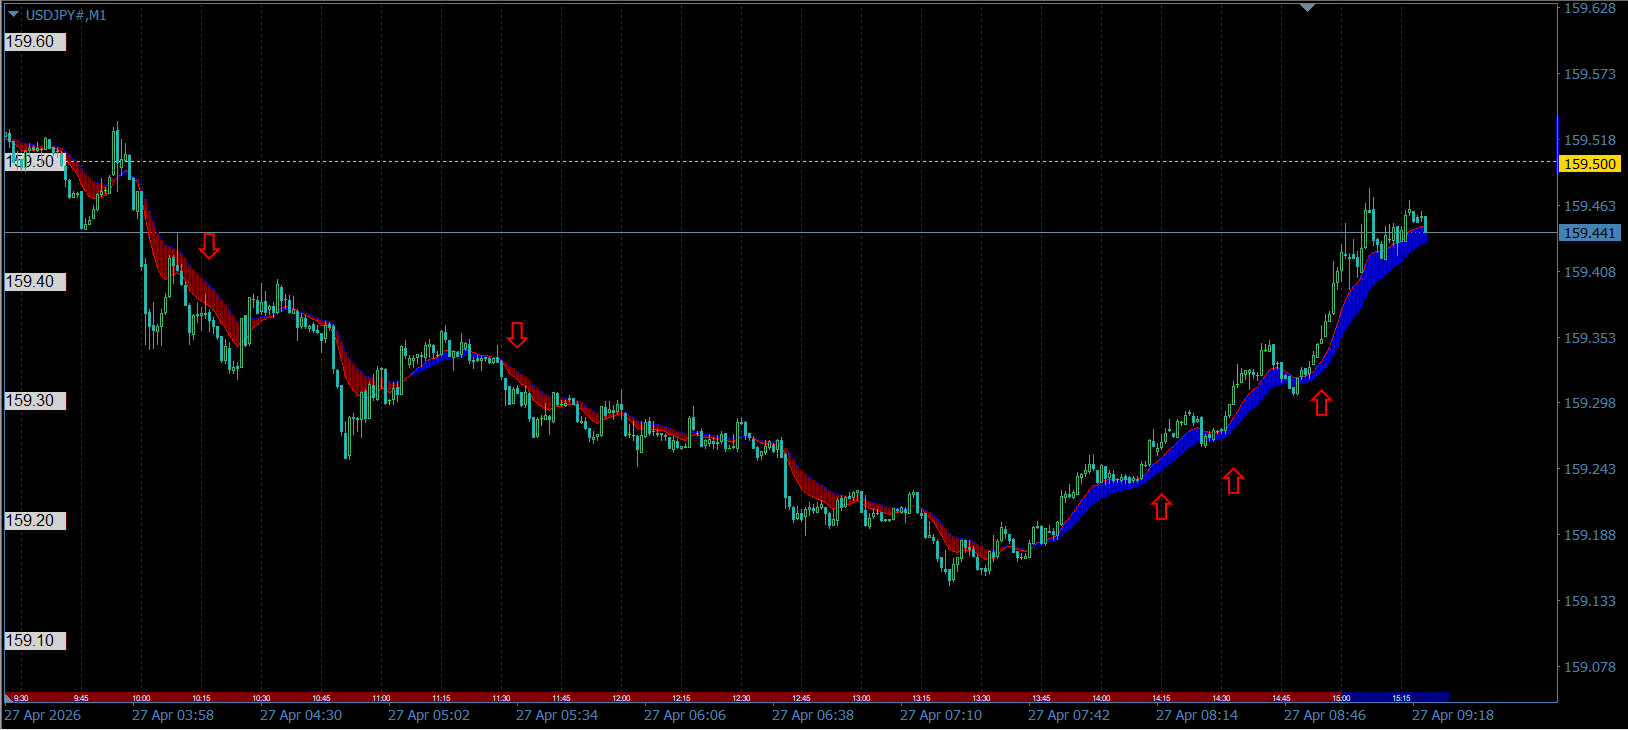Click the 27 Apr 07:10 time axis label
Screen dimensions: 1628x730
point(941,715)
